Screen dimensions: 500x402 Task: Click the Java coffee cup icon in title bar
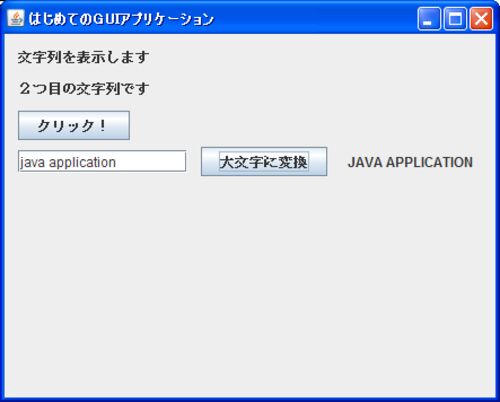16,18
